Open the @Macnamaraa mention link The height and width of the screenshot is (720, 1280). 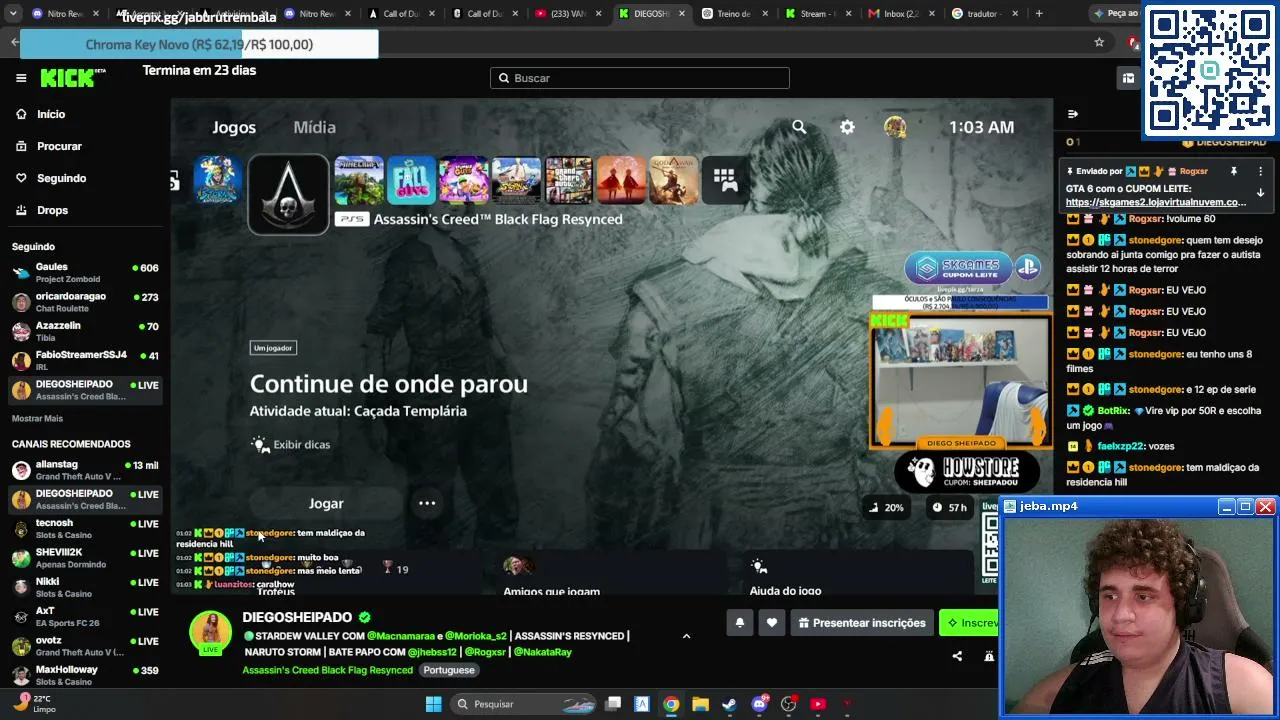[401, 636]
